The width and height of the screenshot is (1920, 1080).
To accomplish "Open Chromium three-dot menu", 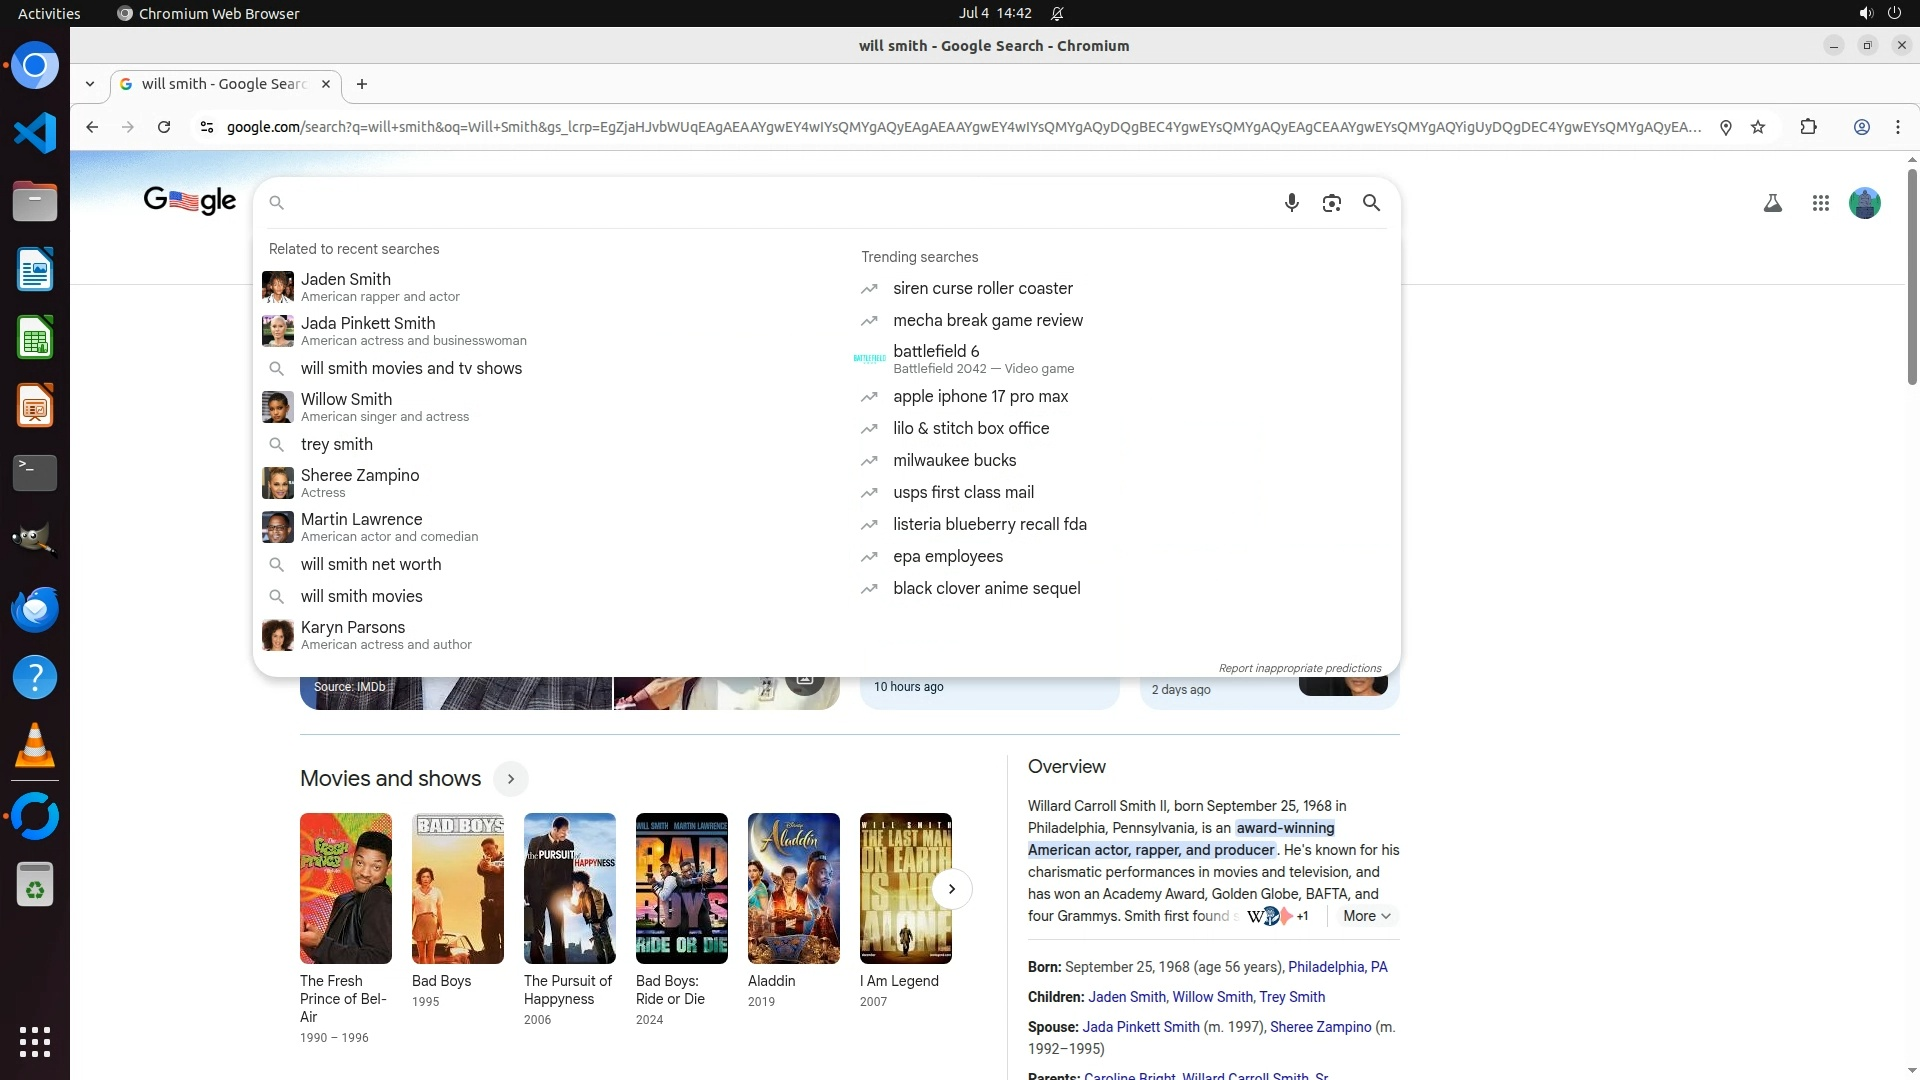I will click(x=1897, y=127).
